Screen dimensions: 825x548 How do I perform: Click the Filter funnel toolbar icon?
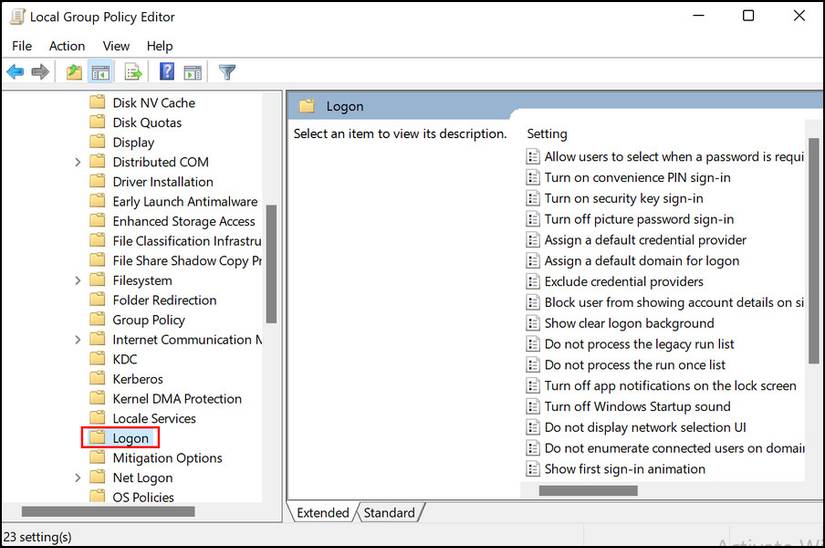227,72
